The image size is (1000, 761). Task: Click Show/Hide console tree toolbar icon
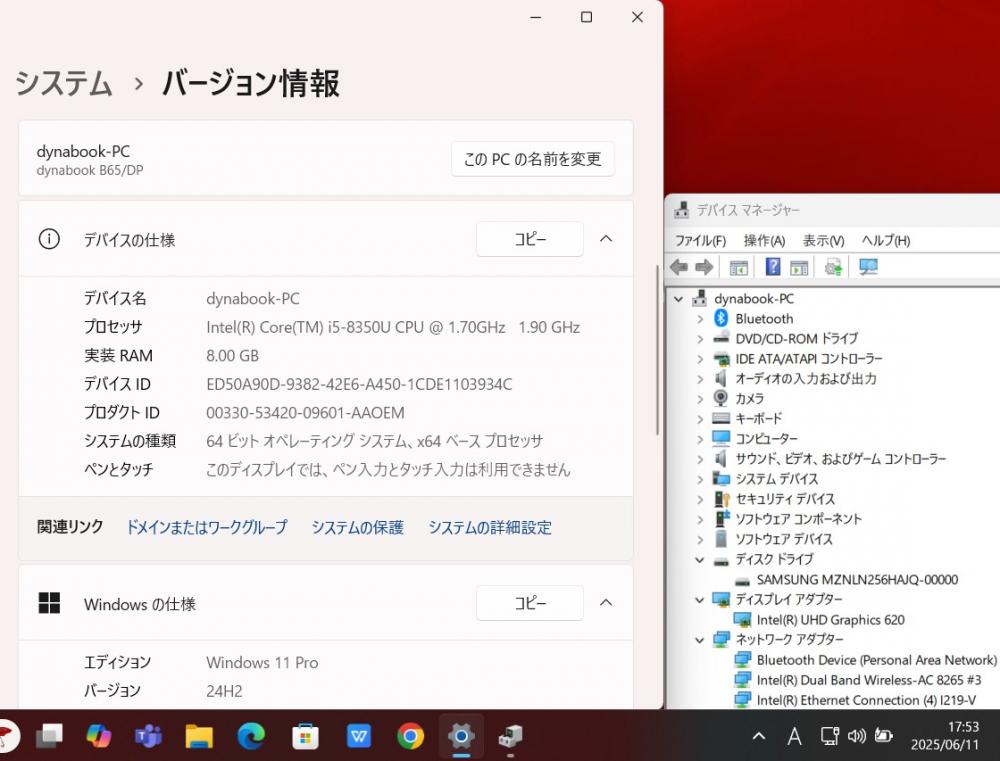pos(739,267)
